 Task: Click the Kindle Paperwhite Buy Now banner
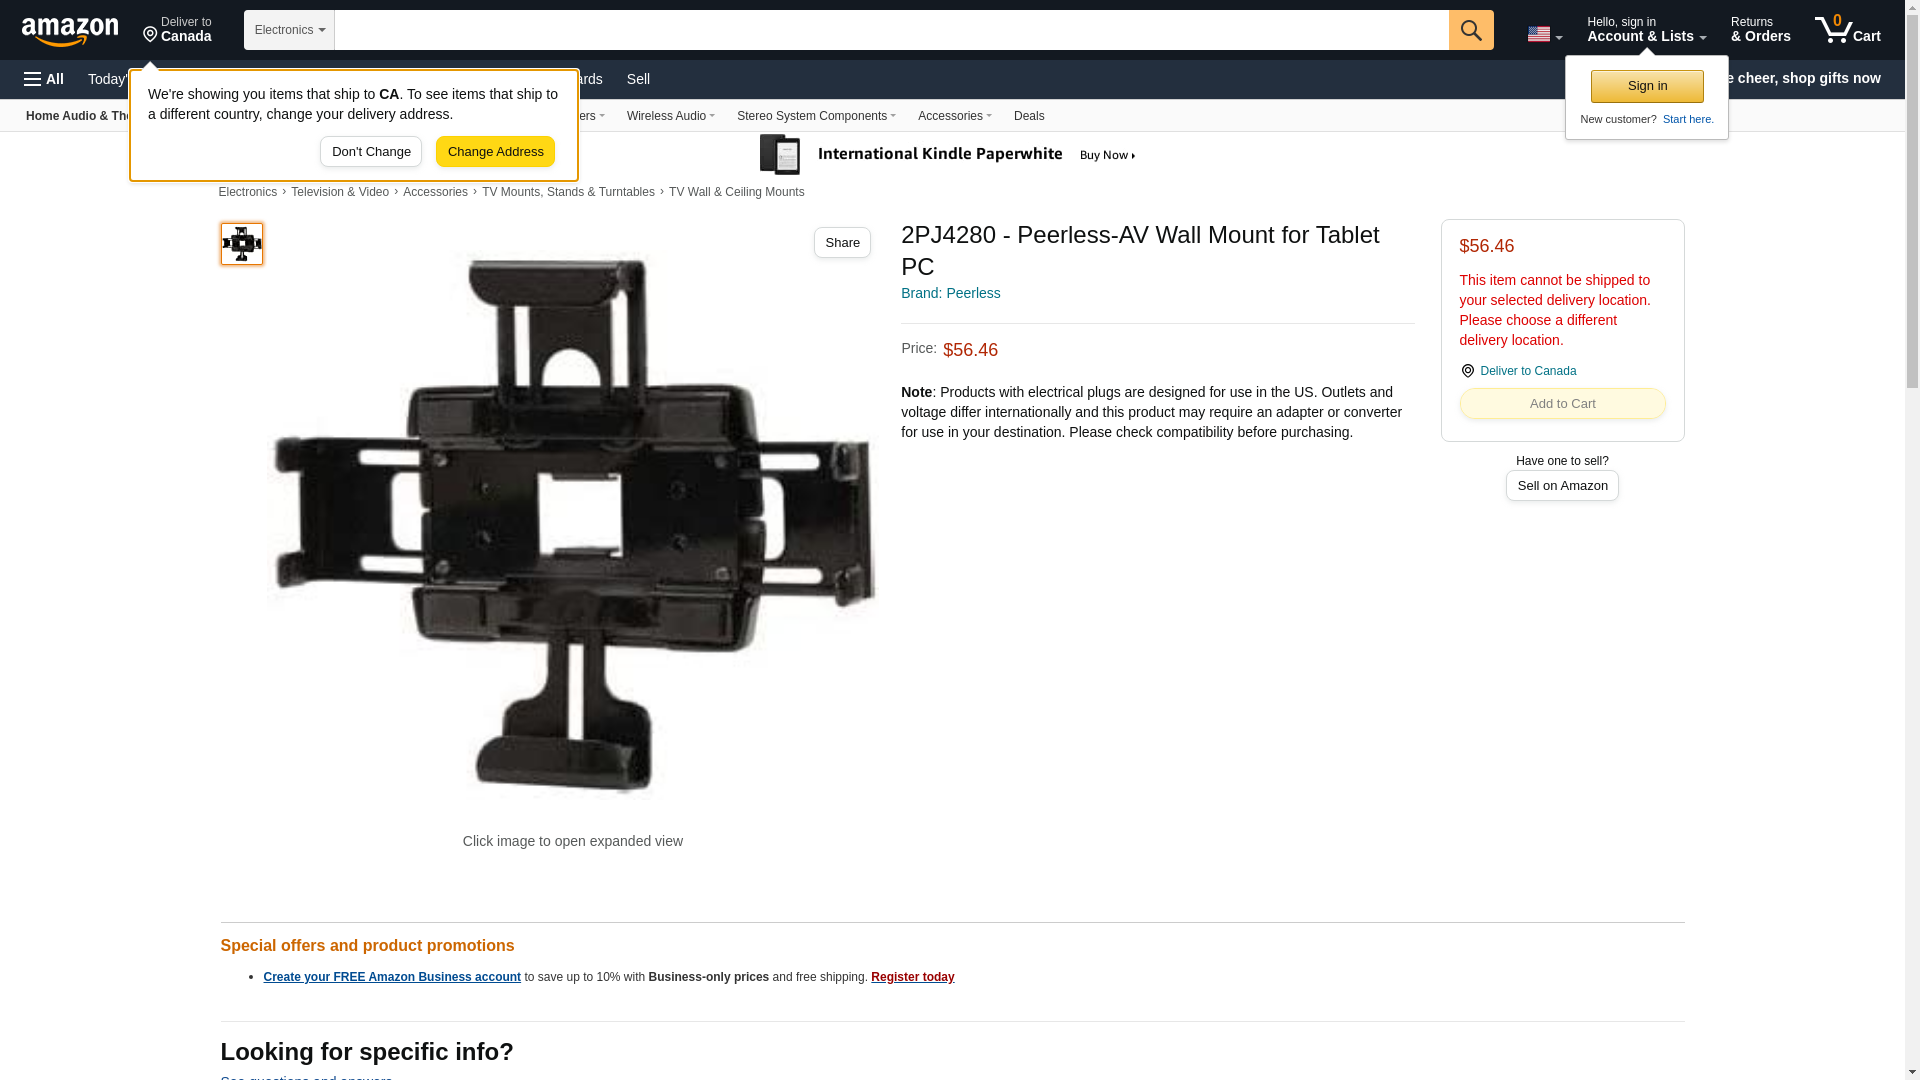pos(948,155)
